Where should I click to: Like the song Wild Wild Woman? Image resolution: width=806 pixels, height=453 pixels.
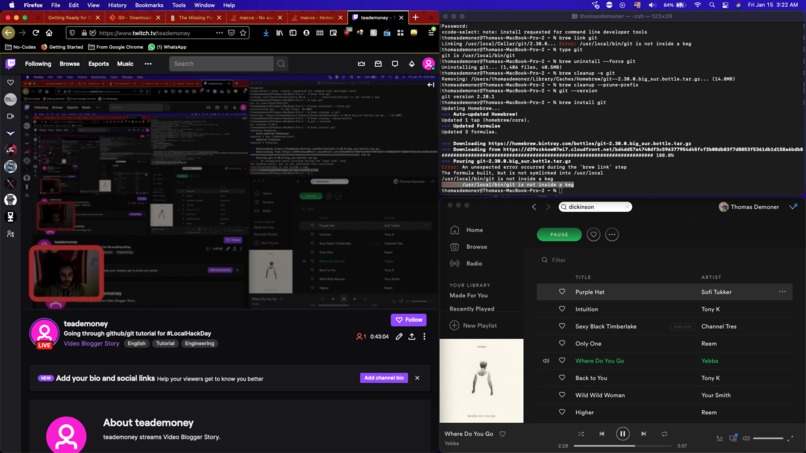(562, 395)
